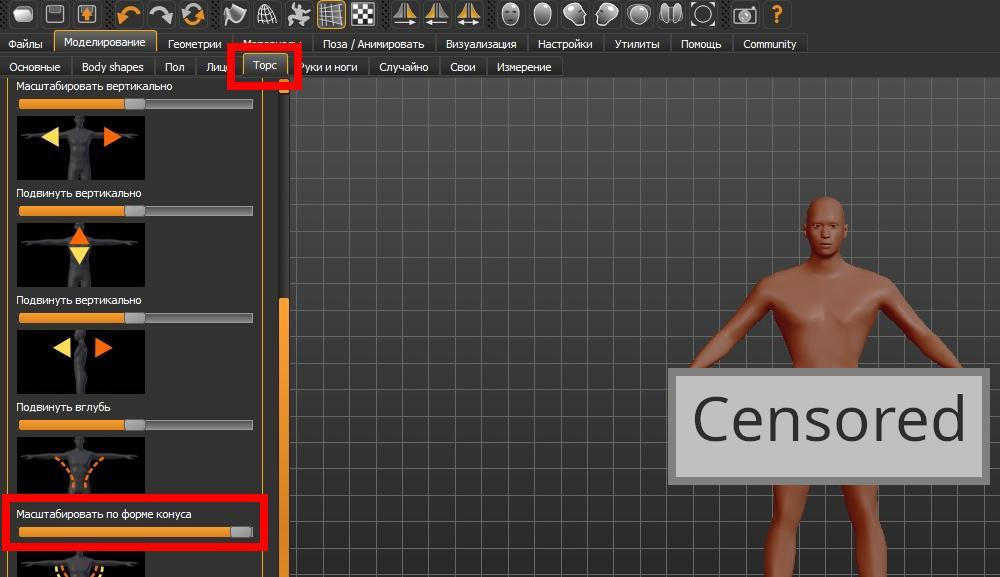Go to the Визуализация tab
1000x577 pixels.
(481, 44)
